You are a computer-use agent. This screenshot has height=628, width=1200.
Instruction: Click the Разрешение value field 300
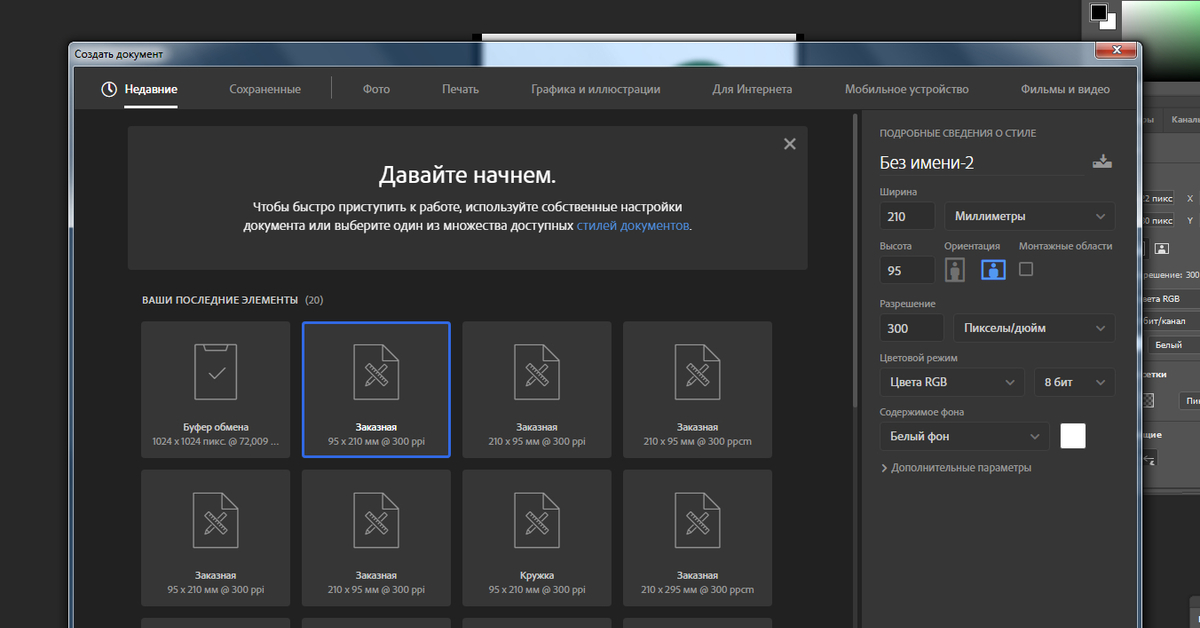(911, 328)
